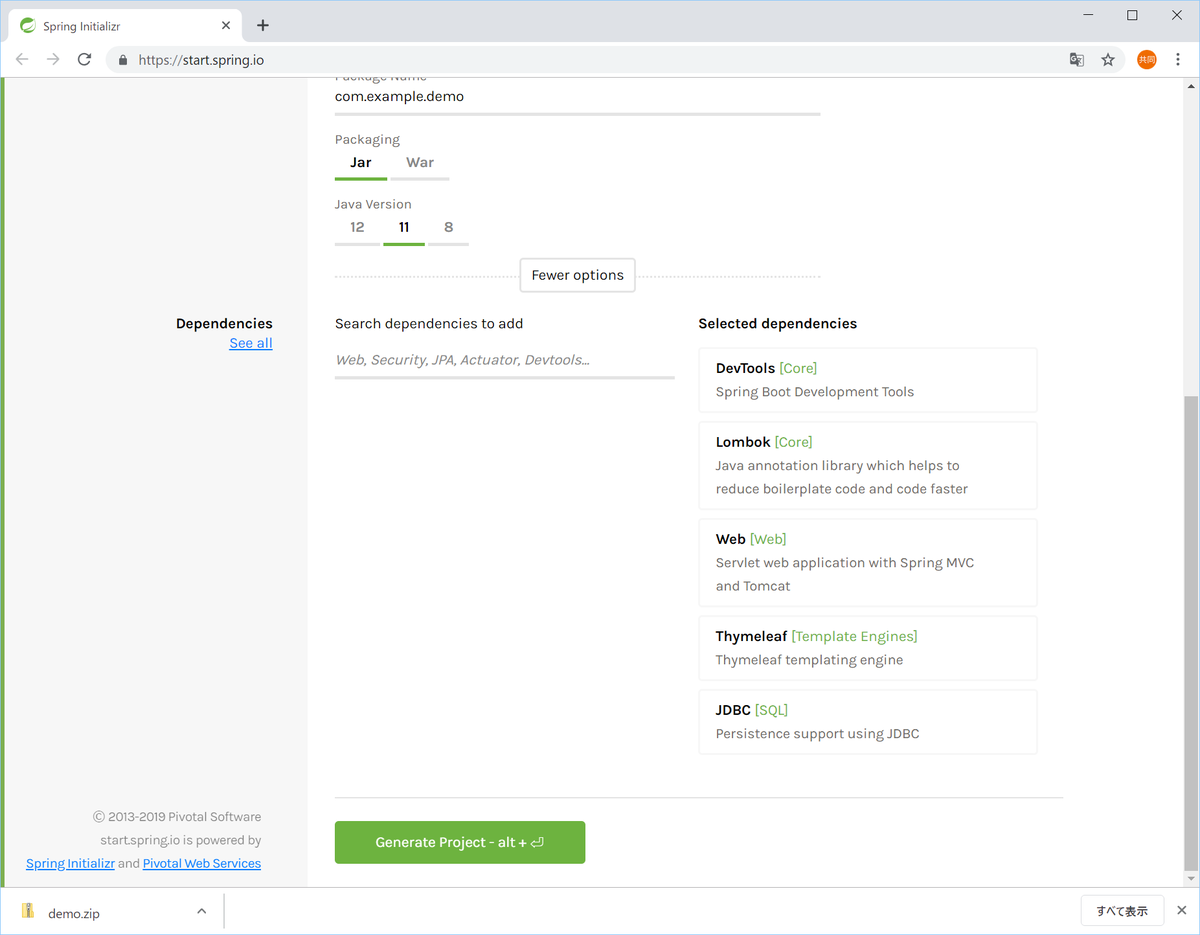Open the orange profile avatar
This screenshot has width=1200, height=935.
click(1146, 60)
